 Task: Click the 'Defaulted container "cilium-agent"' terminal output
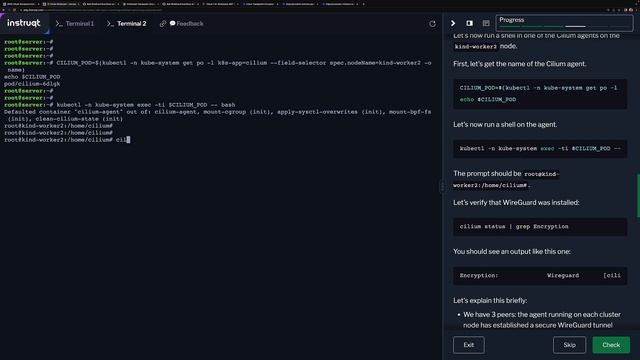click(x=218, y=115)
